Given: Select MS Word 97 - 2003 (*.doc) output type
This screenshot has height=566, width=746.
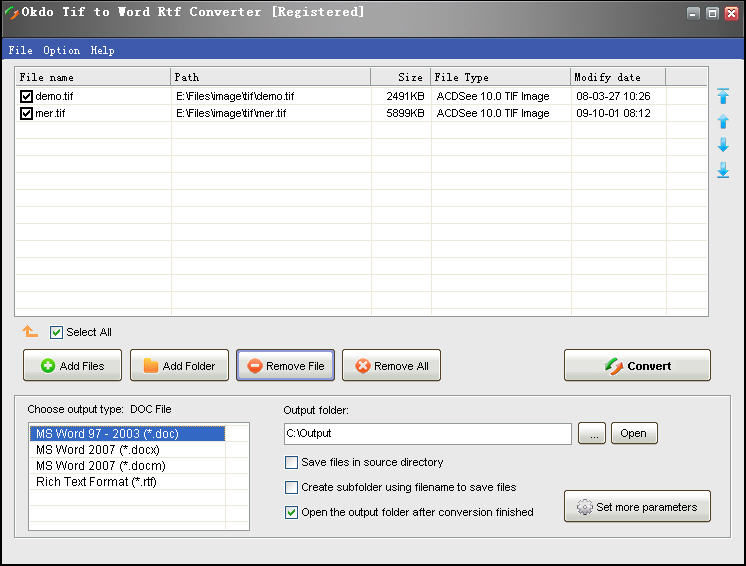Looking at the screenshot, I should click(127, 434).
